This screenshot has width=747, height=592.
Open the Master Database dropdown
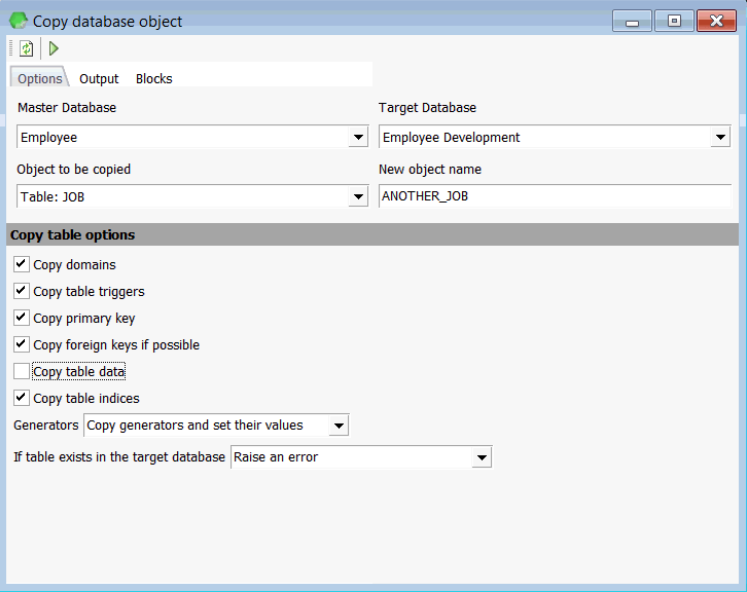(358, 137)
